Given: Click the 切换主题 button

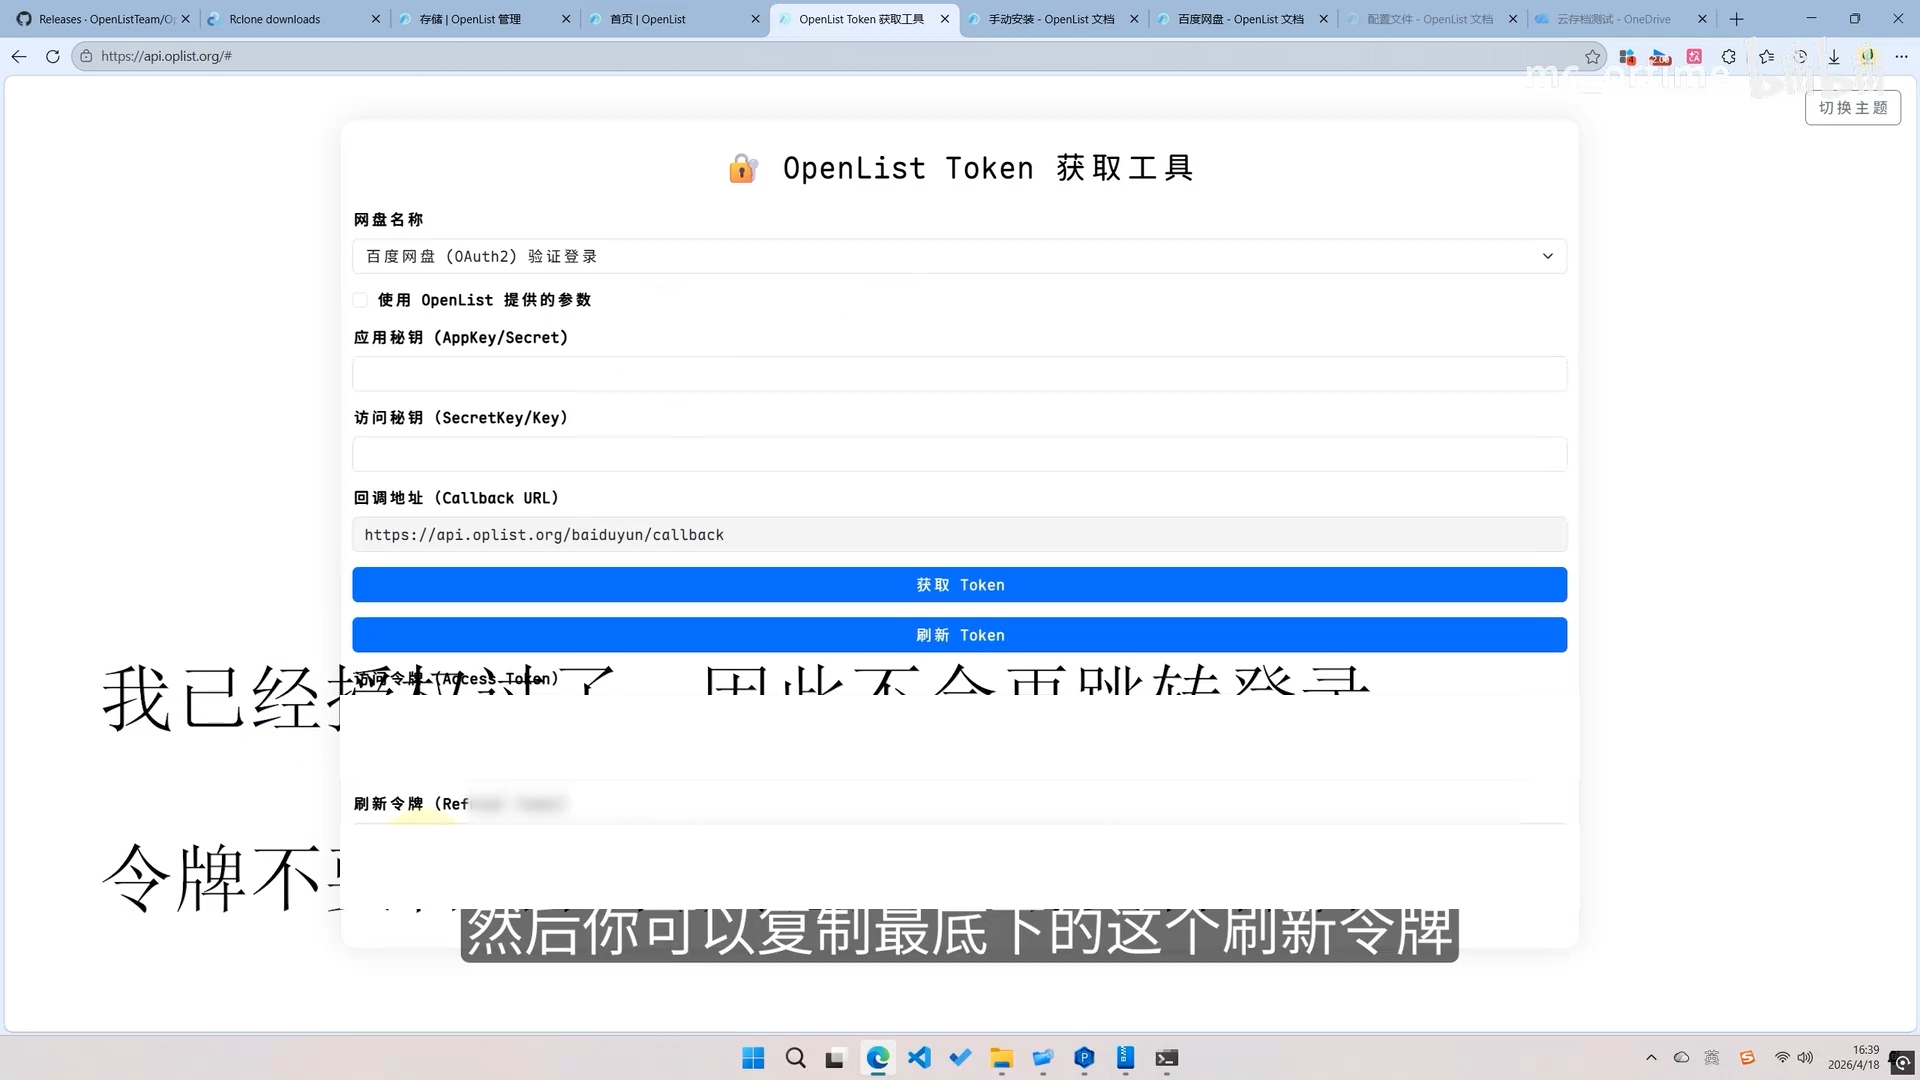Looking at the screenshot, I should (x=1852, y=108).
